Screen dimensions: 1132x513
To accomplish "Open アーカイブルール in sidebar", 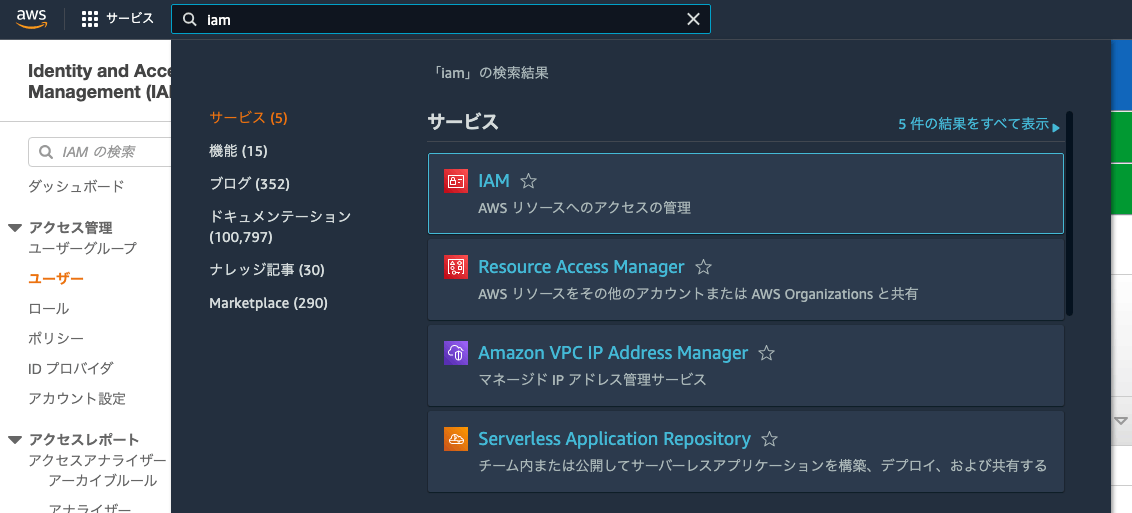I will click(x=103, y=481).
